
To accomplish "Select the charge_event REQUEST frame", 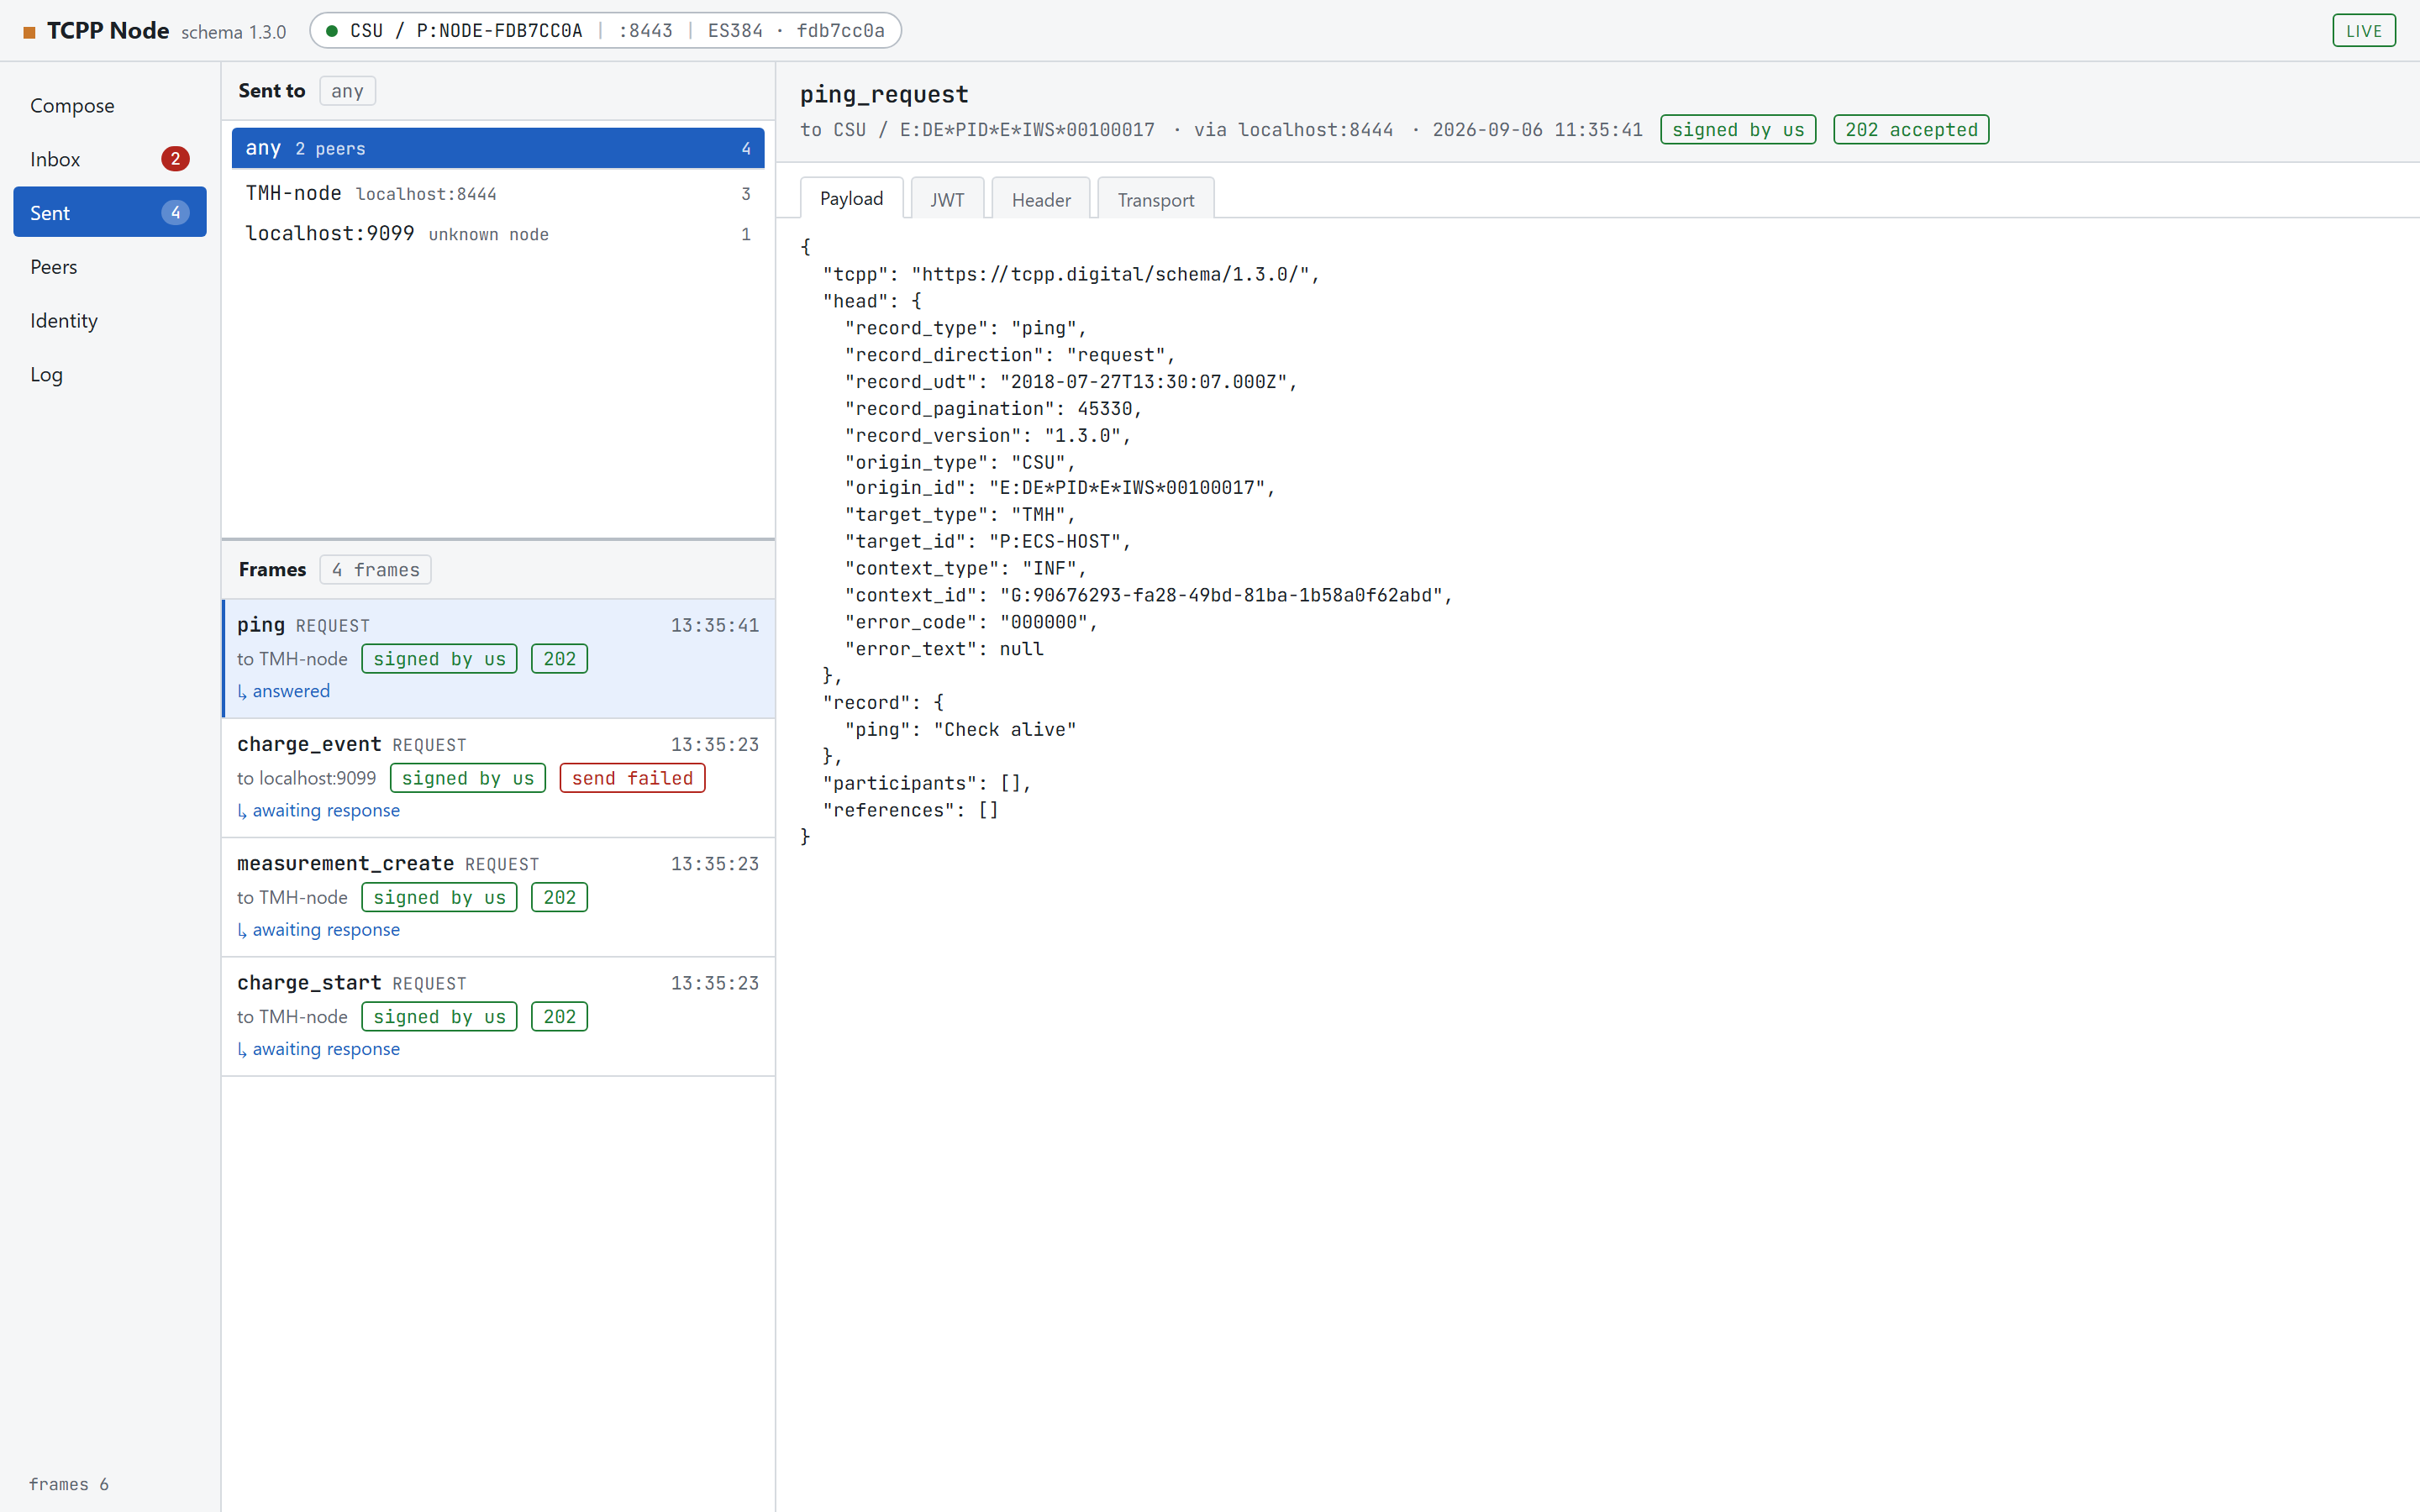I will (x=498, y=778).
